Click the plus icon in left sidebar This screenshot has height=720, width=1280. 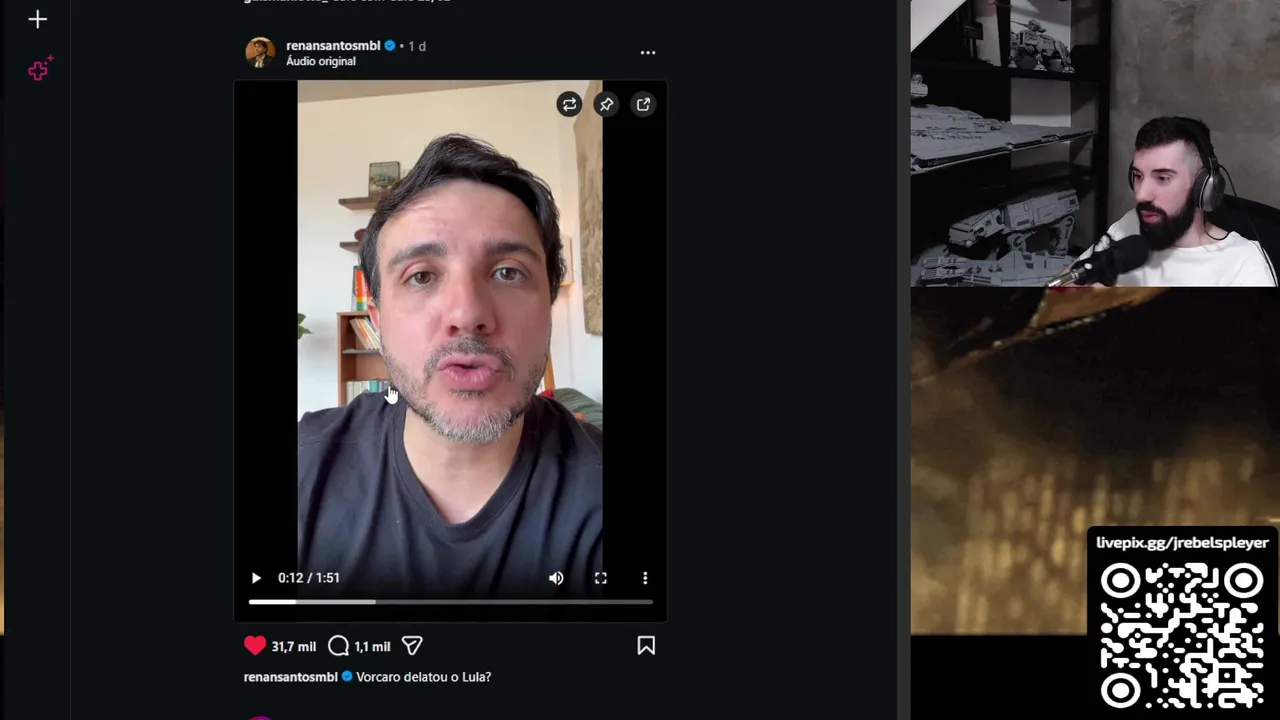click(x=38, y=19)
